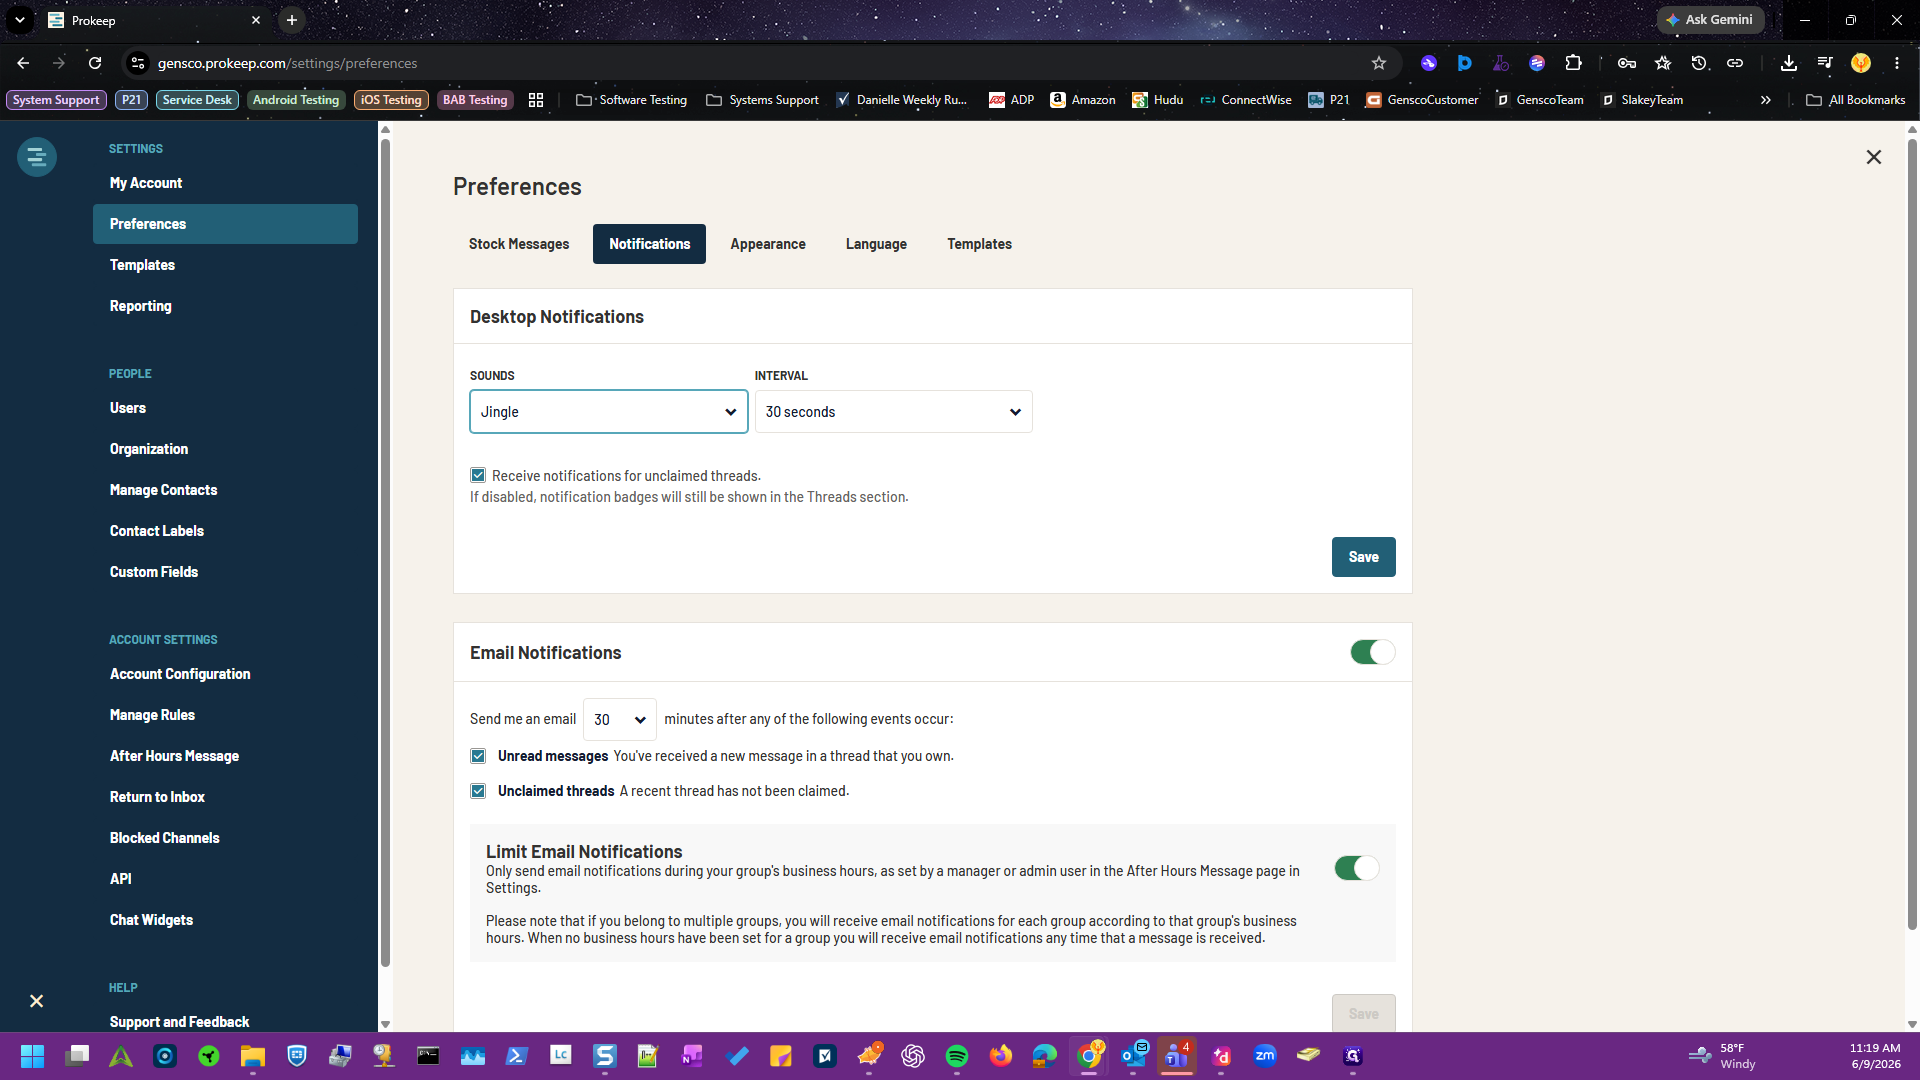
Task: Open Windows Start menu
Action: 33,1056
